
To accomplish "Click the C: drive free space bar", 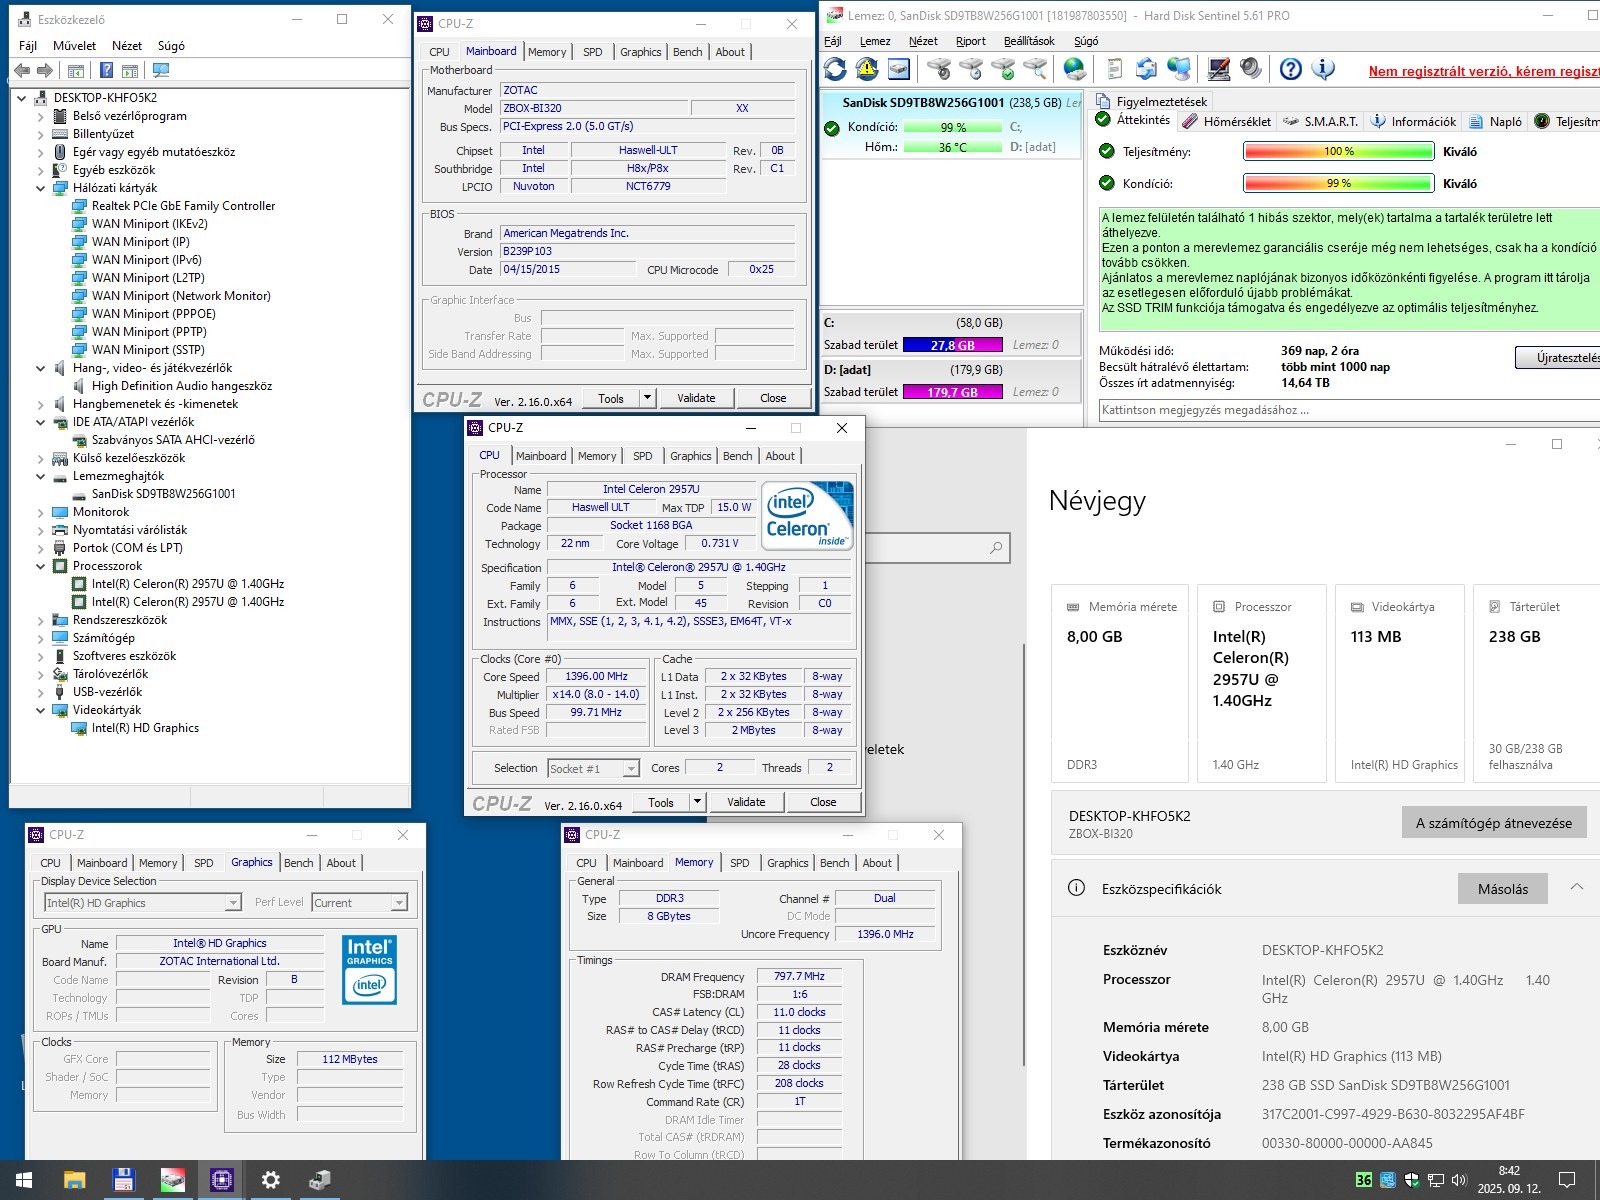I will pos(952,345).
